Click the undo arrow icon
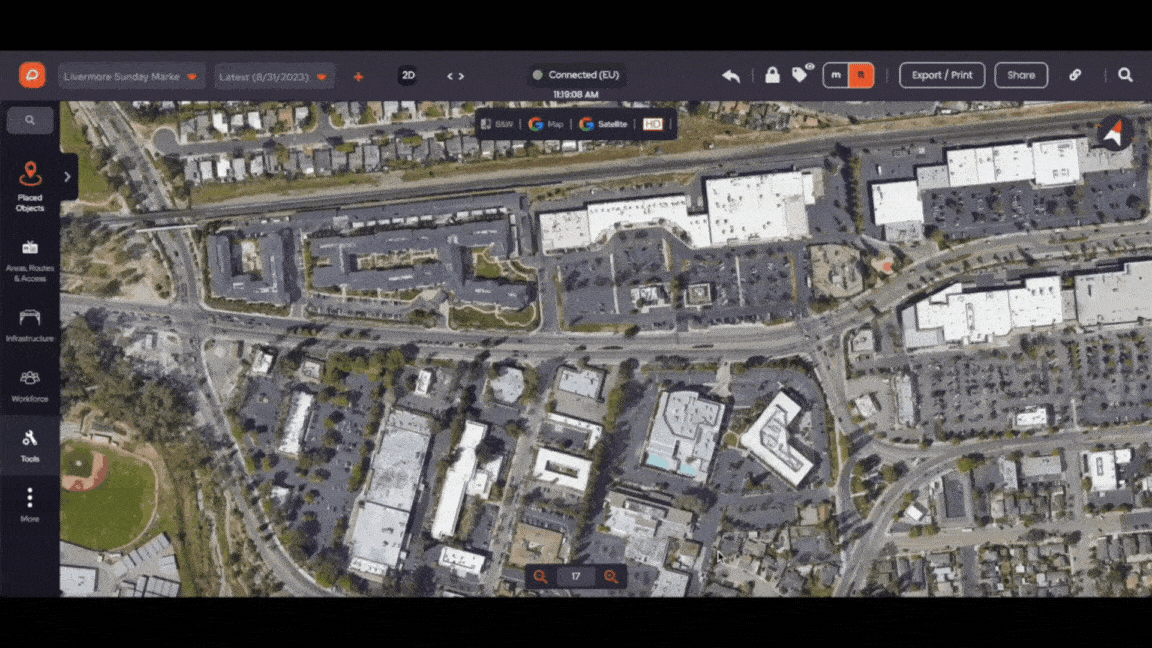Viewport: 1152px width, 648px height. point(731,76)
